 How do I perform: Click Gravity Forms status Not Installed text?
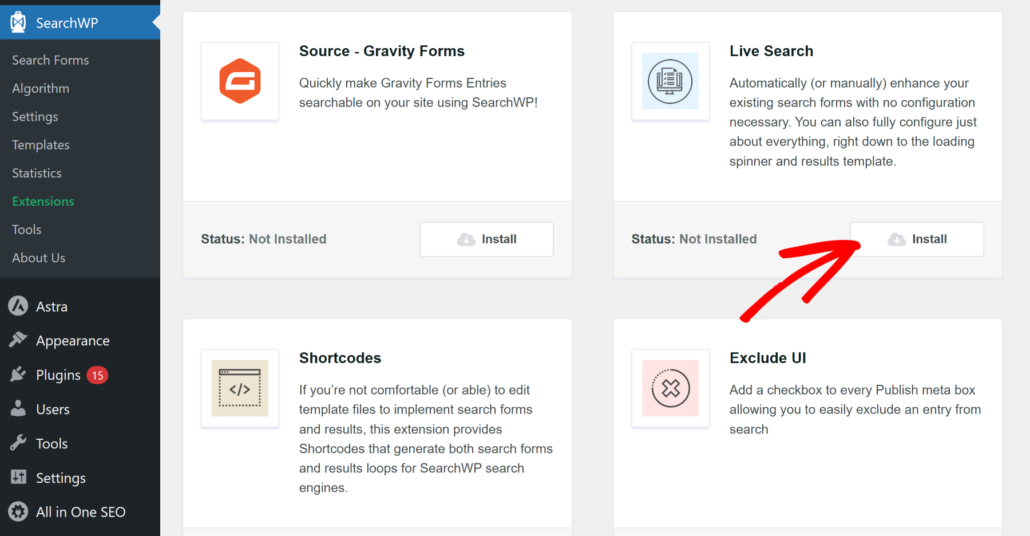[287, 239]
